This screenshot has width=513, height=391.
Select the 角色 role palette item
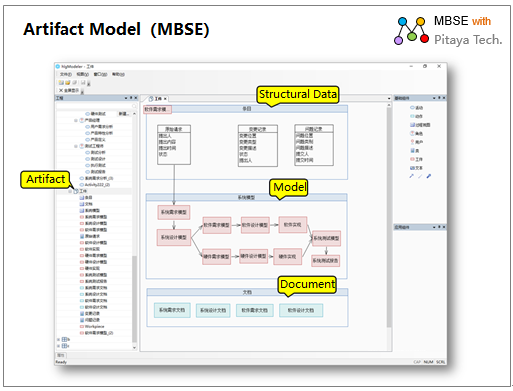click(416, 133)
